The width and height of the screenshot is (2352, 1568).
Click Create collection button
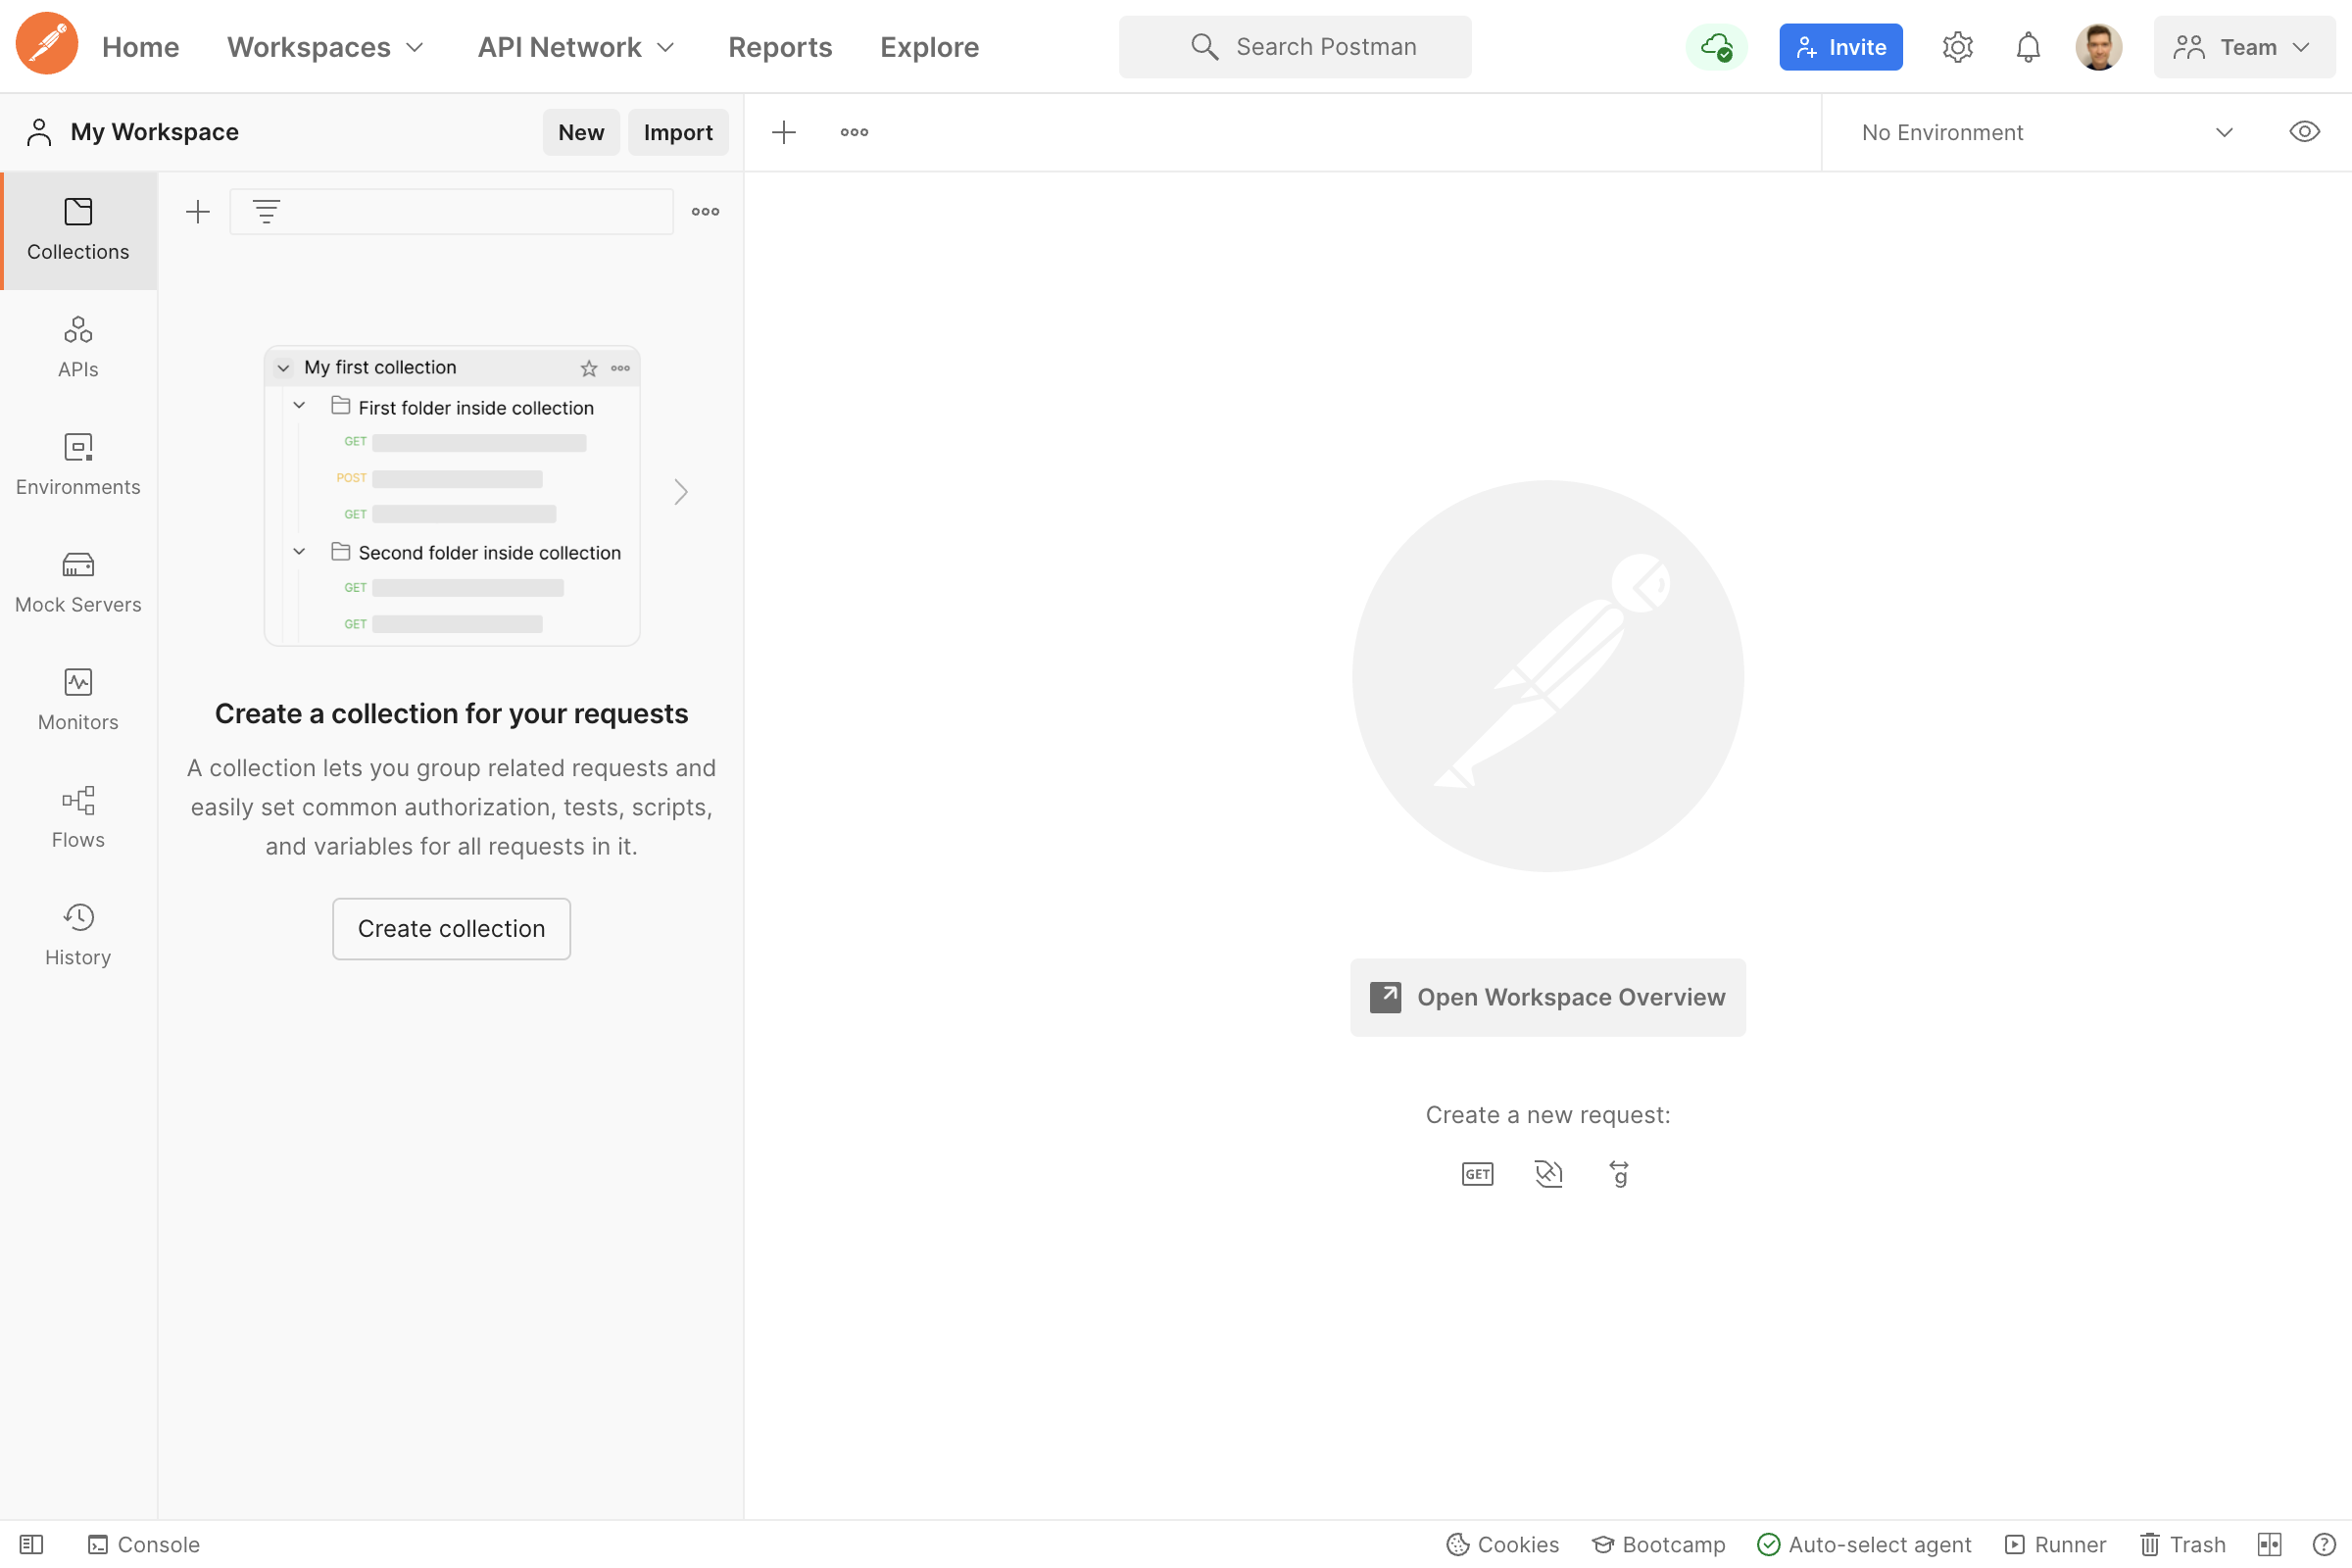(x=452, y=927)
